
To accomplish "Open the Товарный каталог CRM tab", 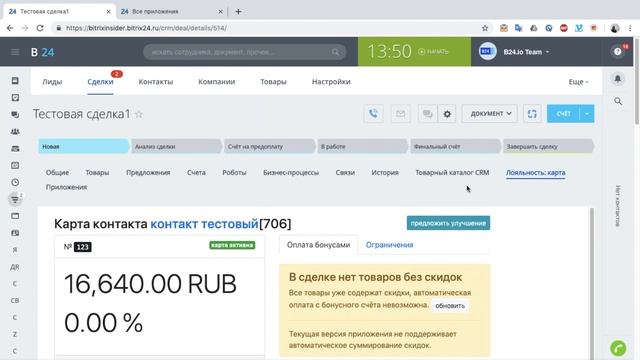I will click(x=452, y=172).
